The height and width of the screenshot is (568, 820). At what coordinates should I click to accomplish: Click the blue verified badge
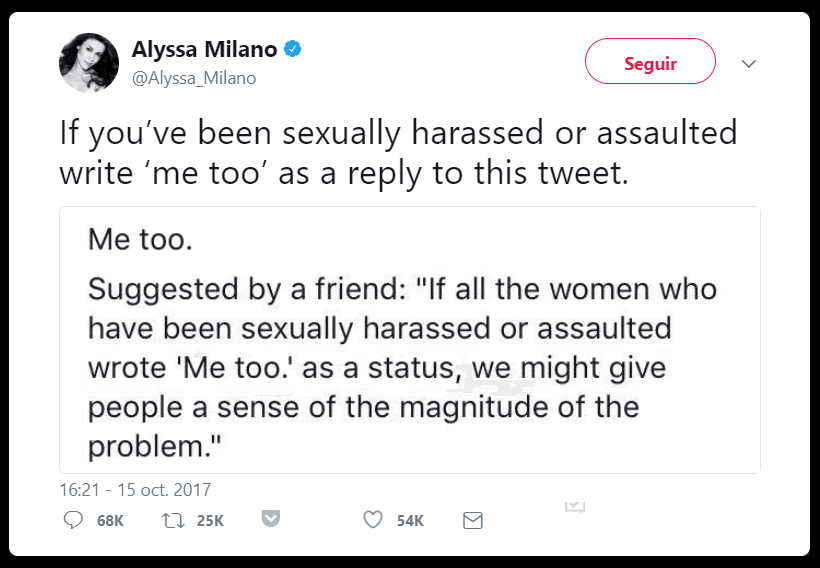click(295, 49)
